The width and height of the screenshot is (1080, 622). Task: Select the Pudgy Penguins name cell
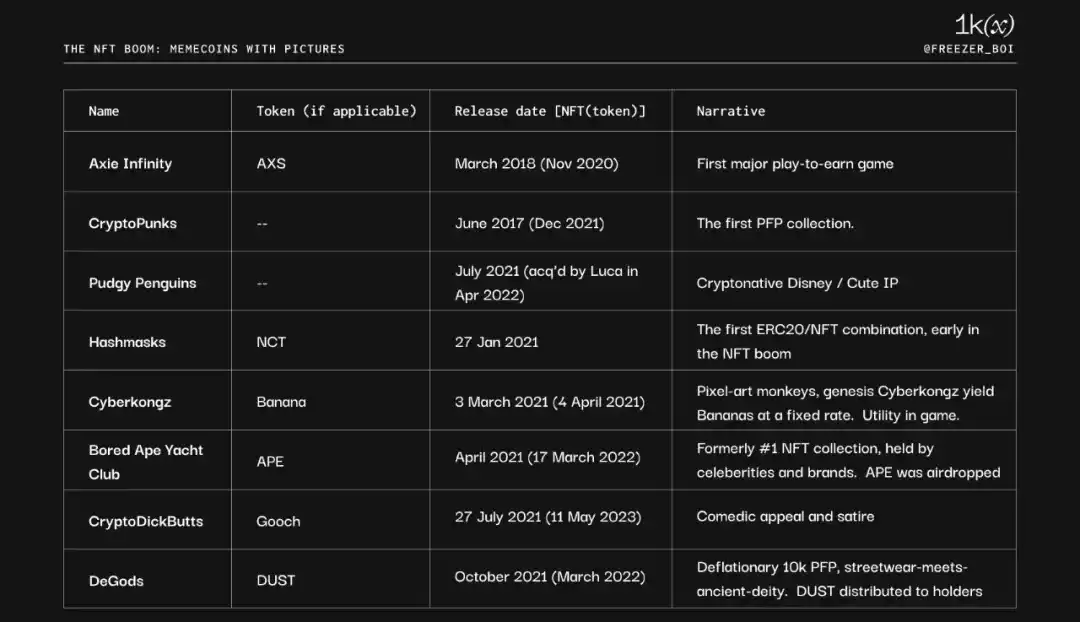(x=143, y=283)
